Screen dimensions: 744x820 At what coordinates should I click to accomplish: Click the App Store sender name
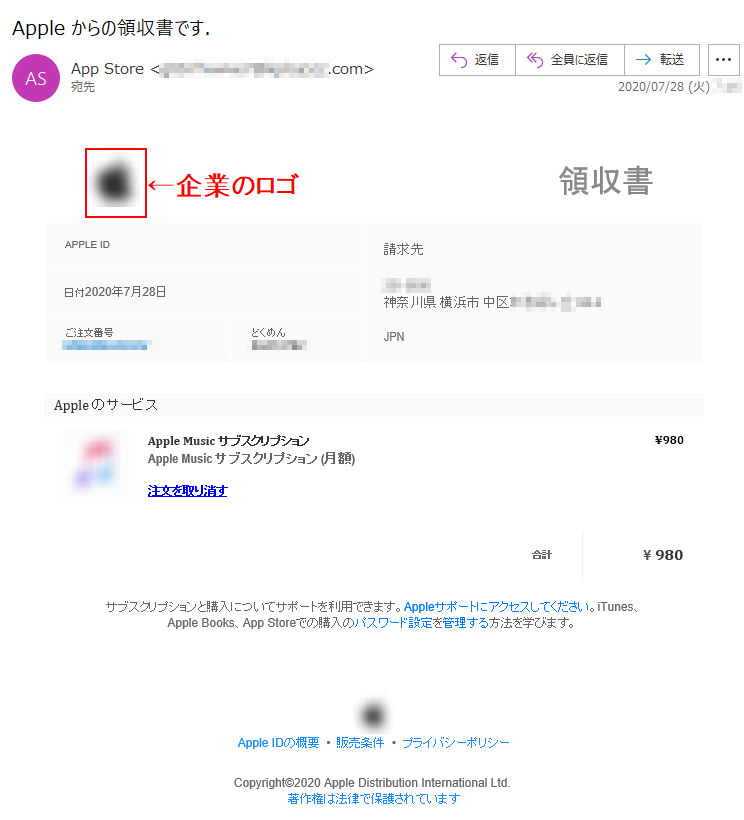108,69
